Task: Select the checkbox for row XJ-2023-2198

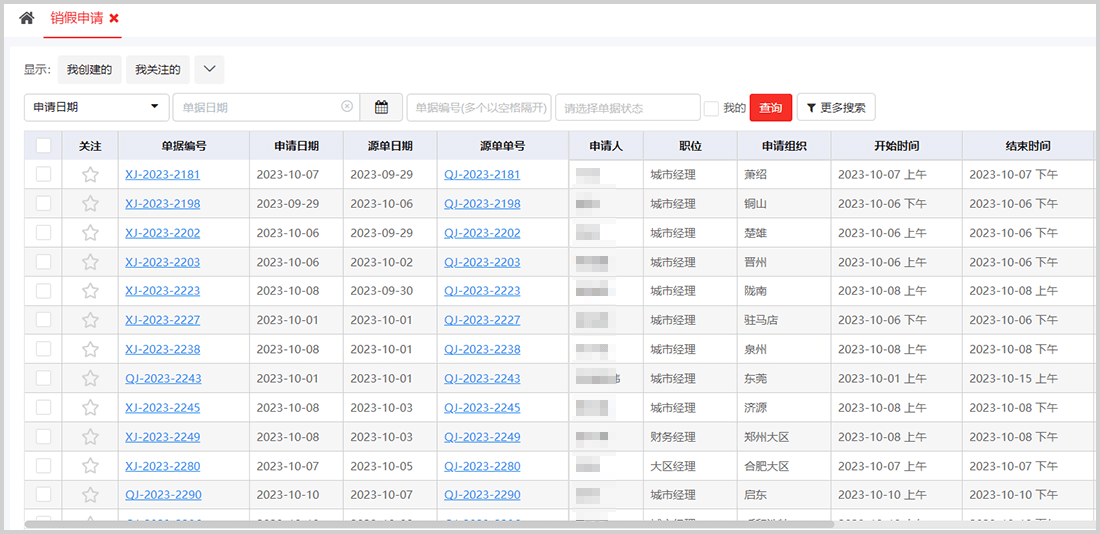Action: 43,204
